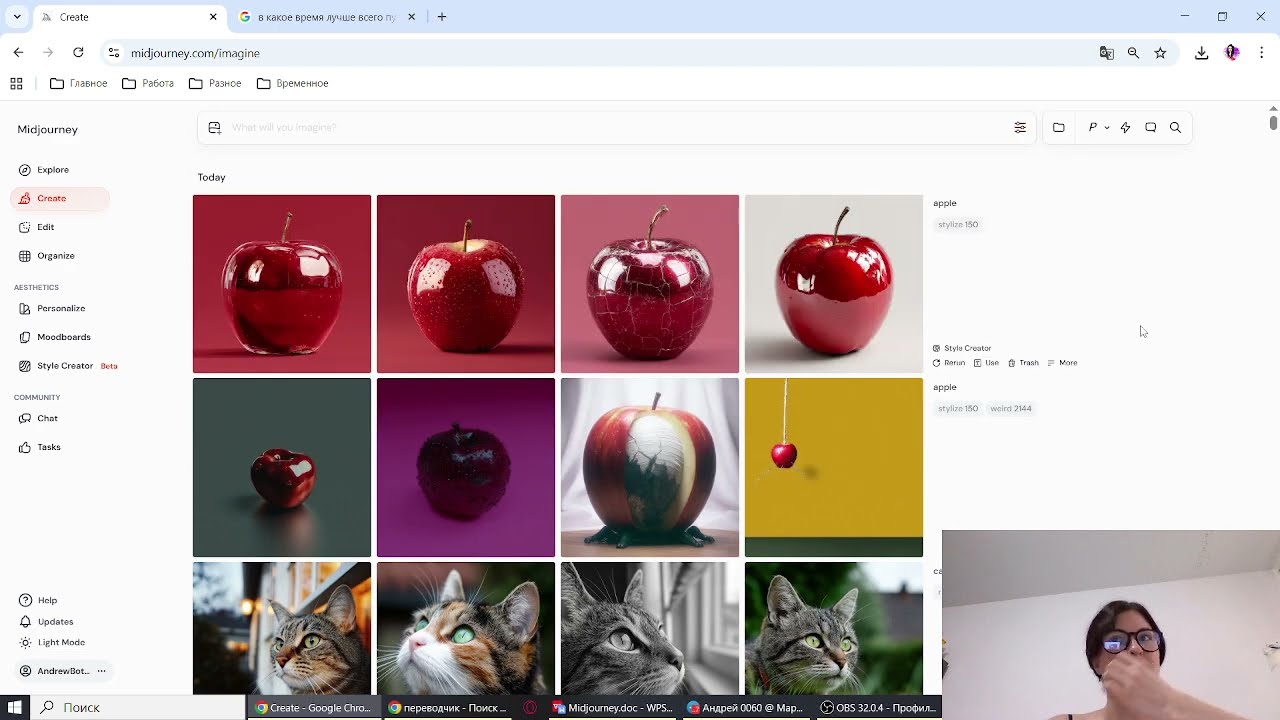The width and height of the screenshot is (1280, 720).
Task: Rerun the first apple job
Action: coord(949,363)
